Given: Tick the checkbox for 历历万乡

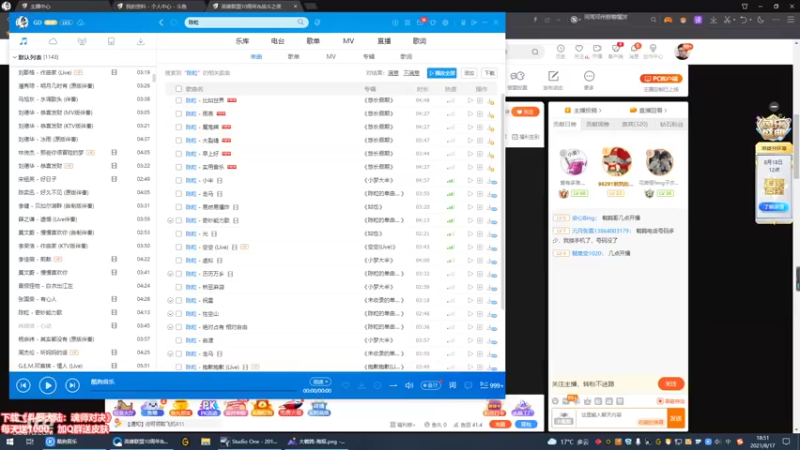Looking at the screenshot, I should tap(179, 274).
